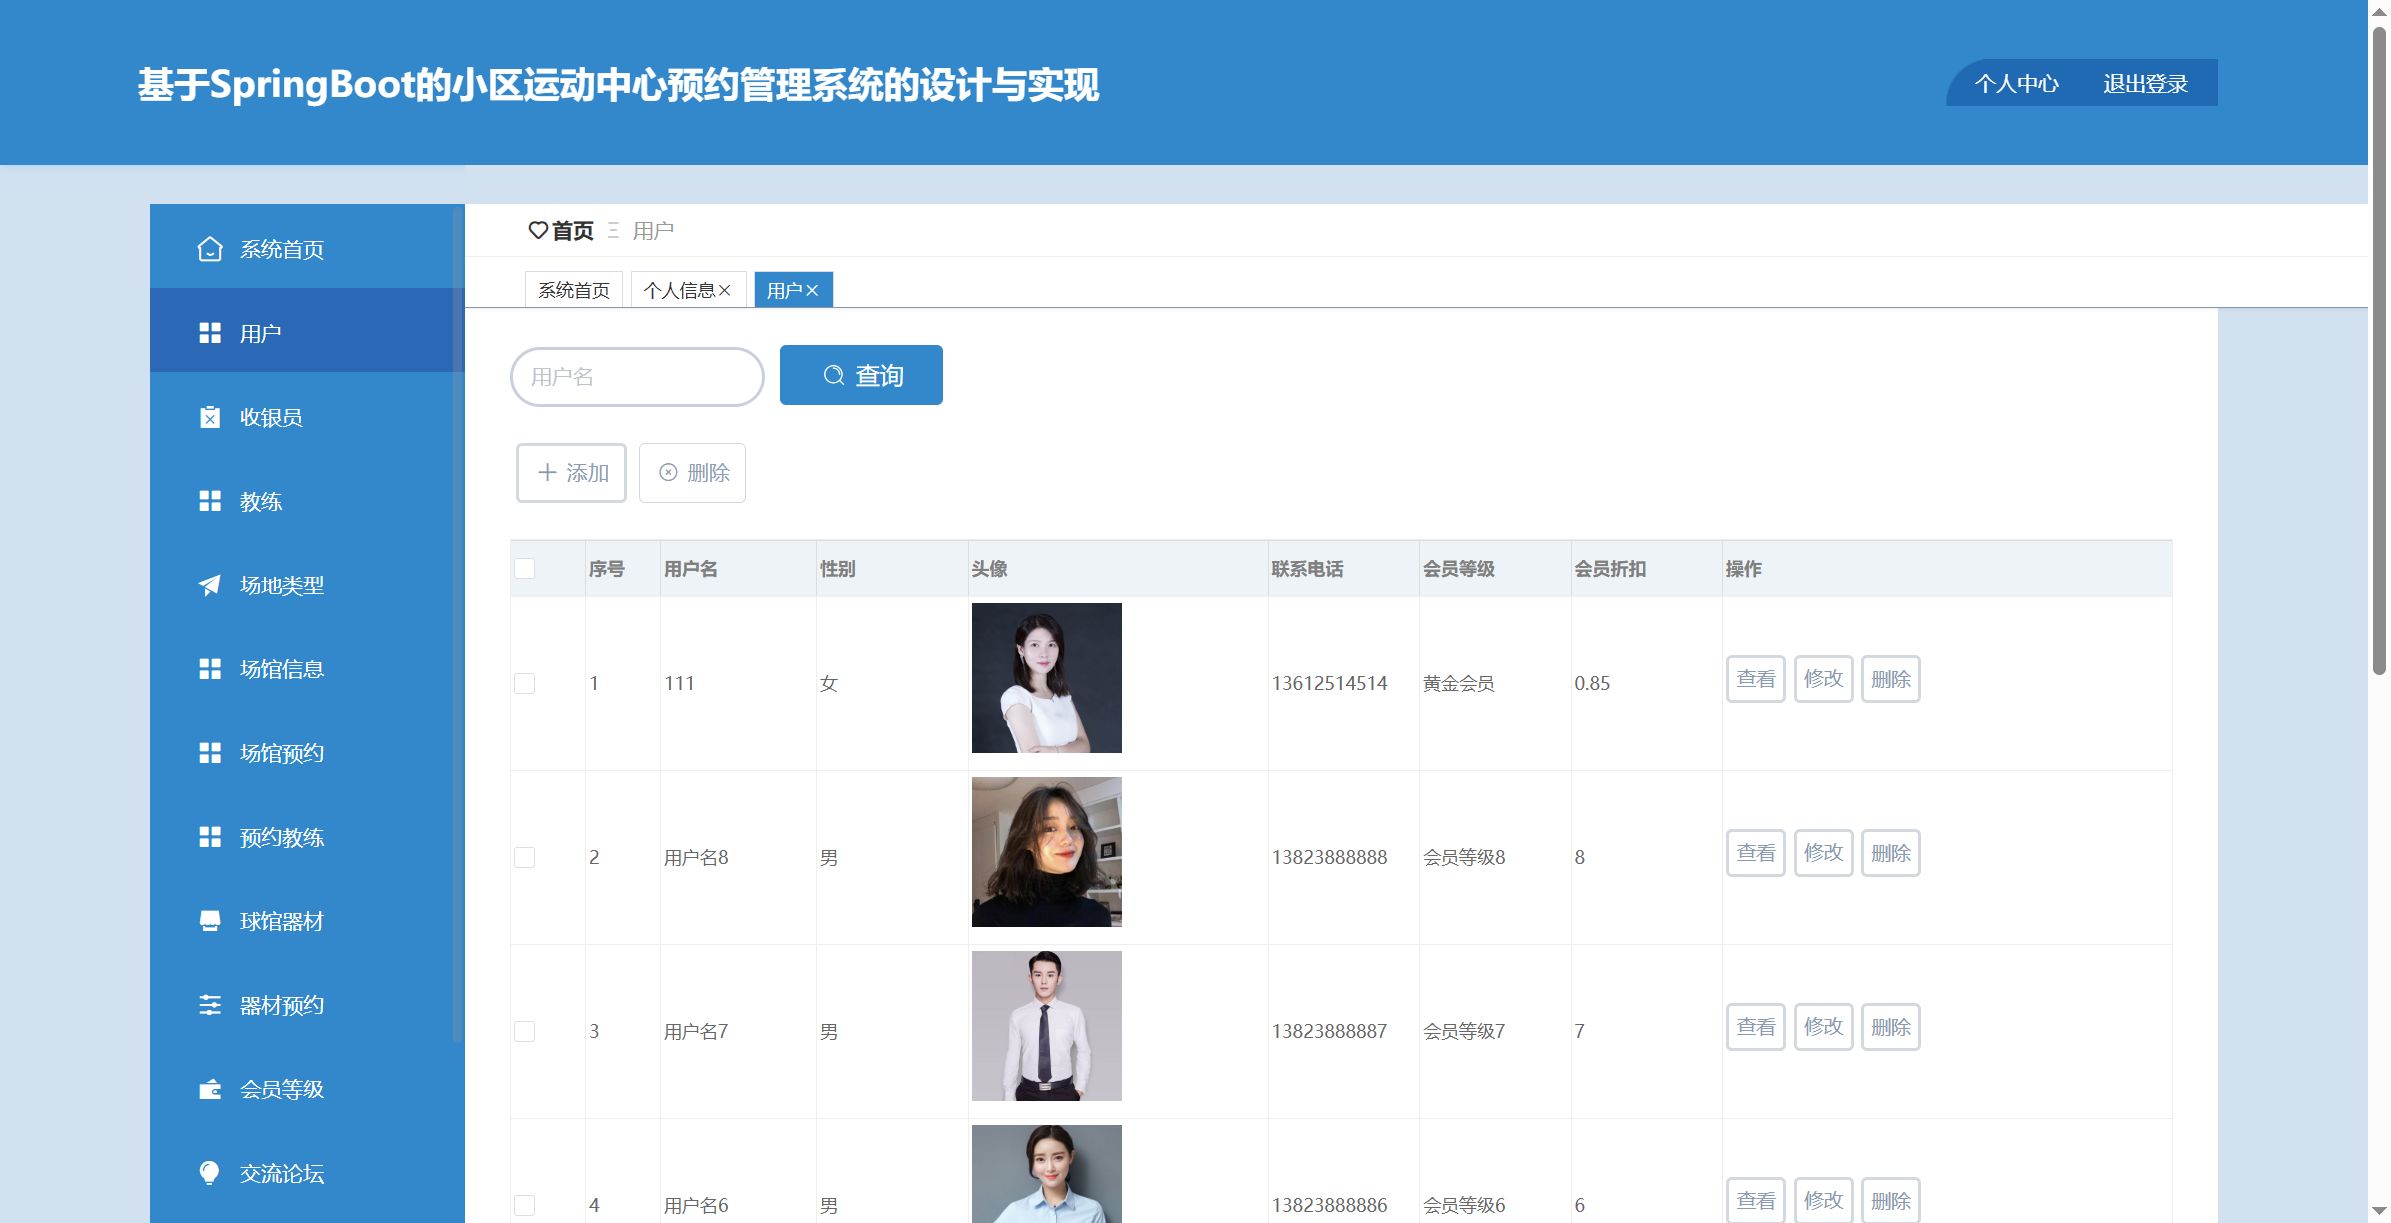Image resolution: width=2391 pixels, height=1223 pixels.
Task: Click 修改 for user 111
Action: [x=1823, y=679]
